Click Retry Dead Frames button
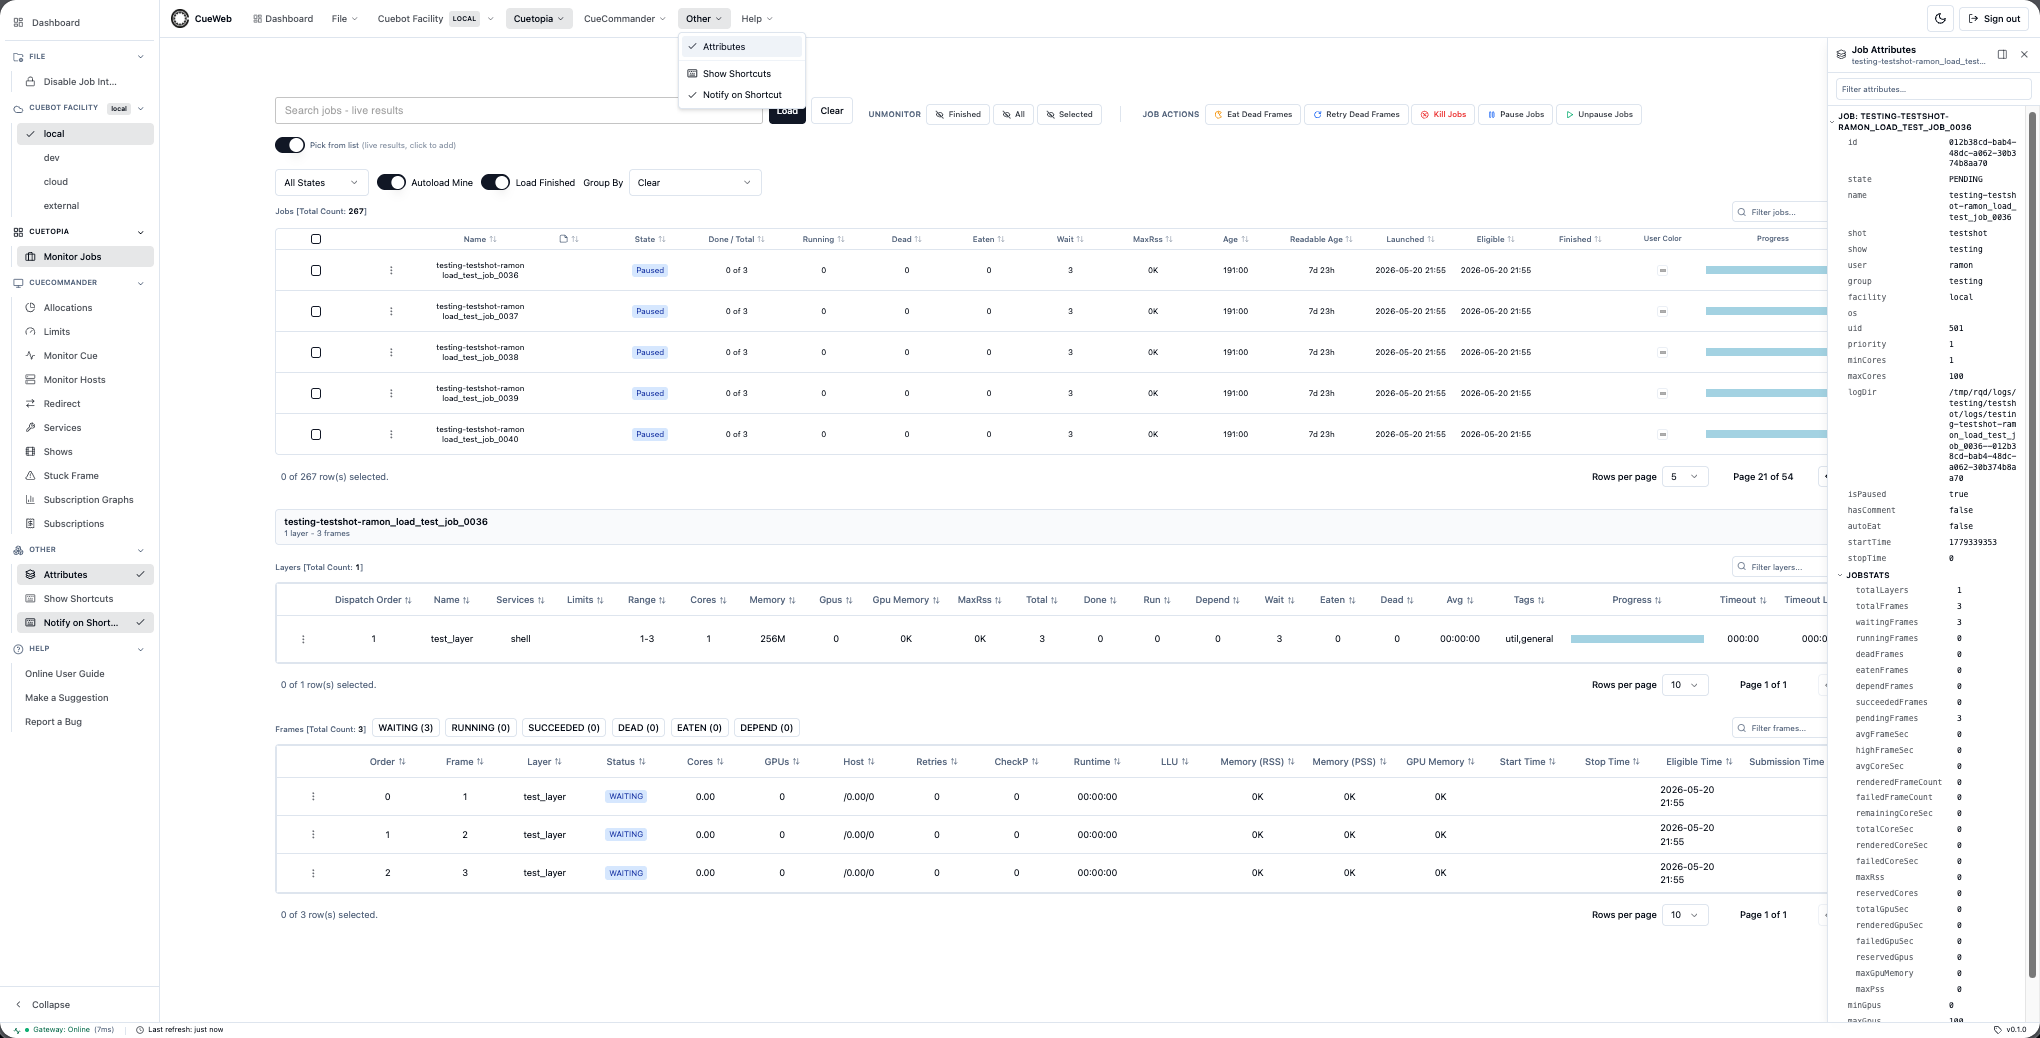The height and width of the screenshot is (1038, 2040). click(x=1356, y=114)
